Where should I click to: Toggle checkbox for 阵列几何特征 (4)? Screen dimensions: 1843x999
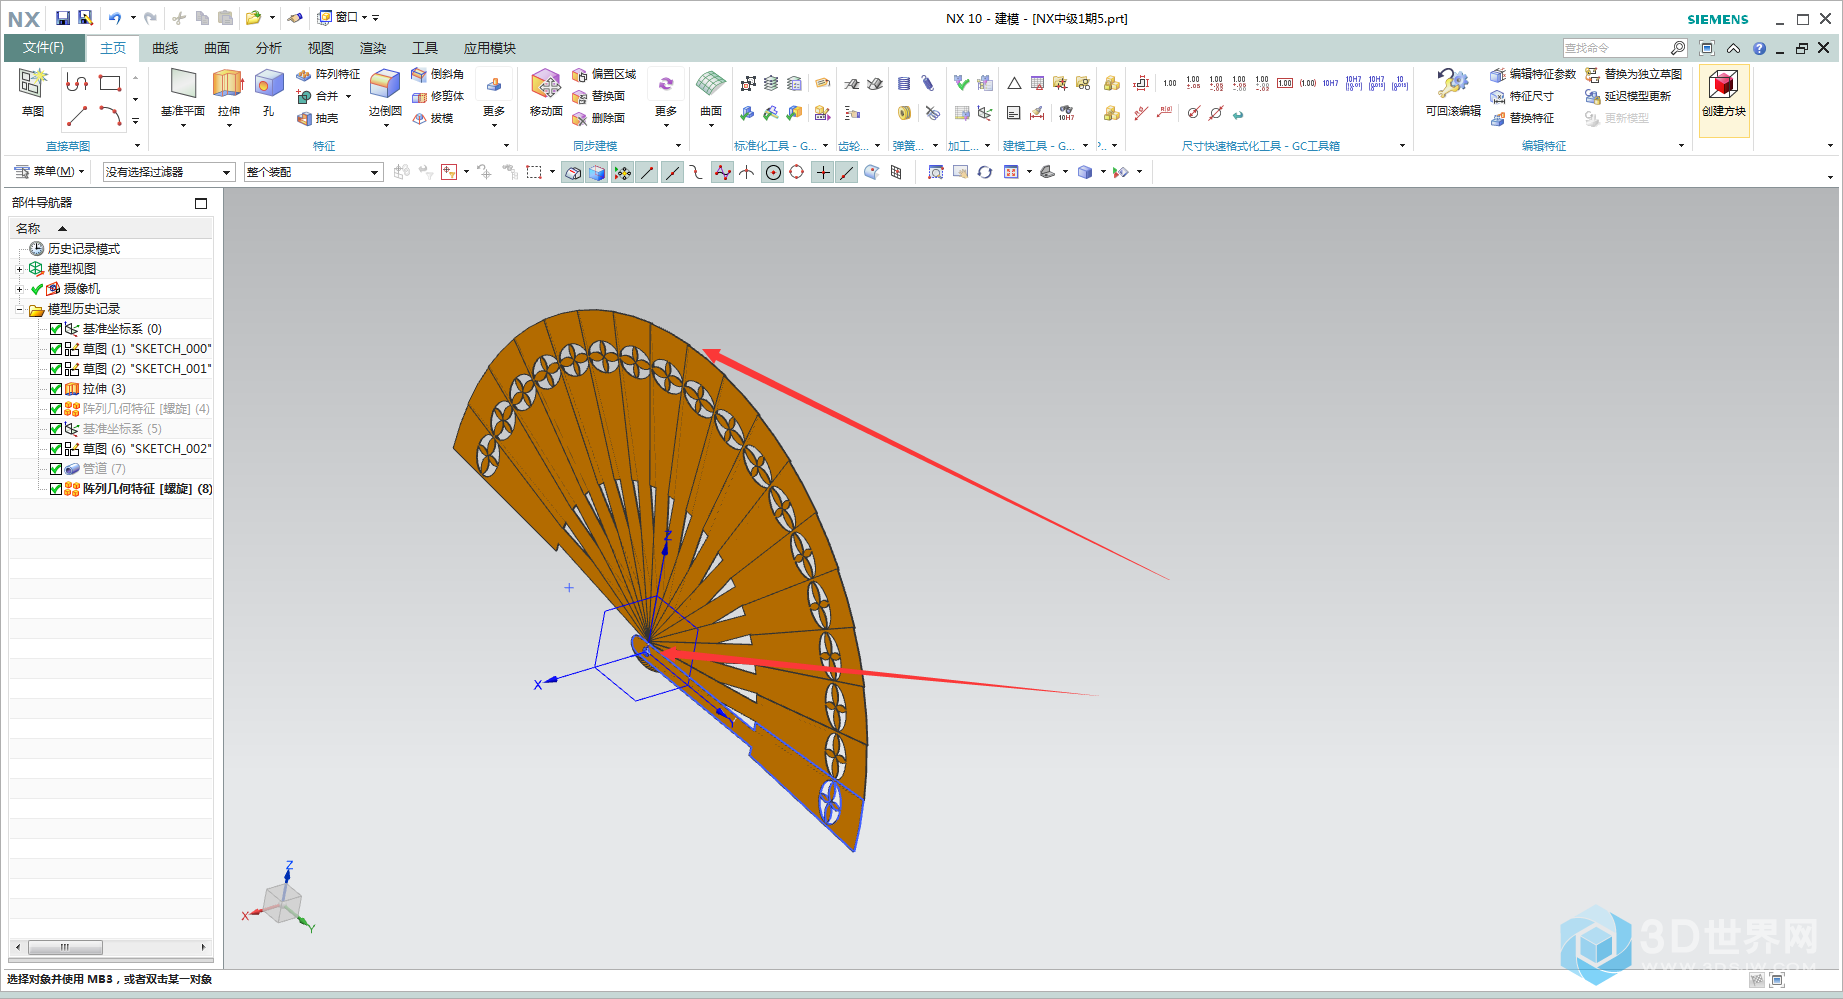click(56, 409)
